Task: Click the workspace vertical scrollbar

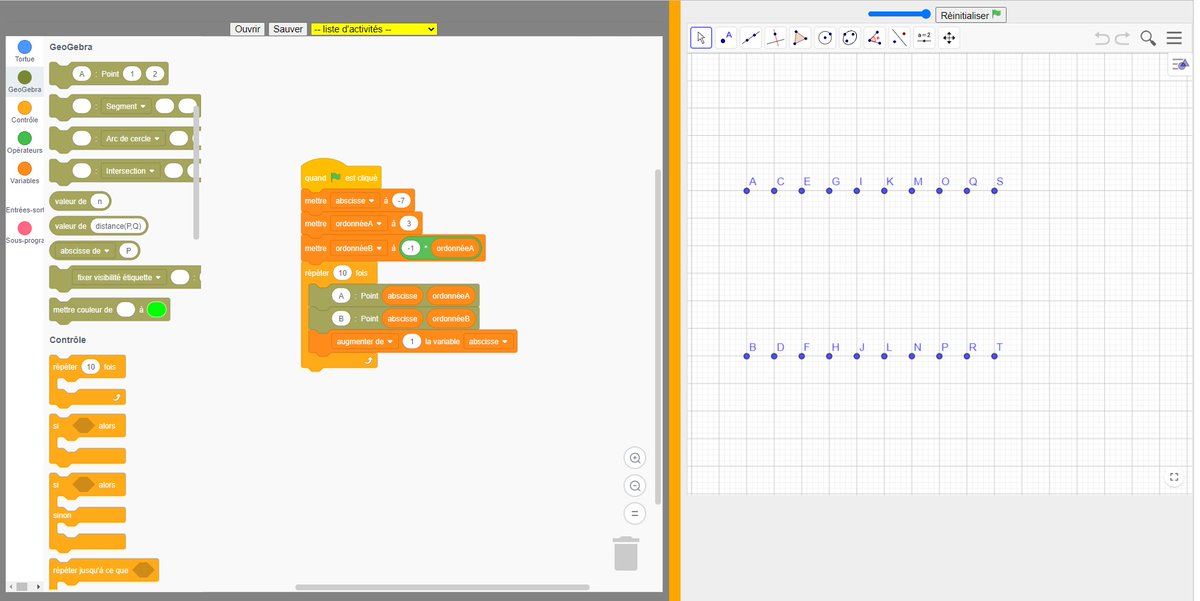Action: point(657,336)
